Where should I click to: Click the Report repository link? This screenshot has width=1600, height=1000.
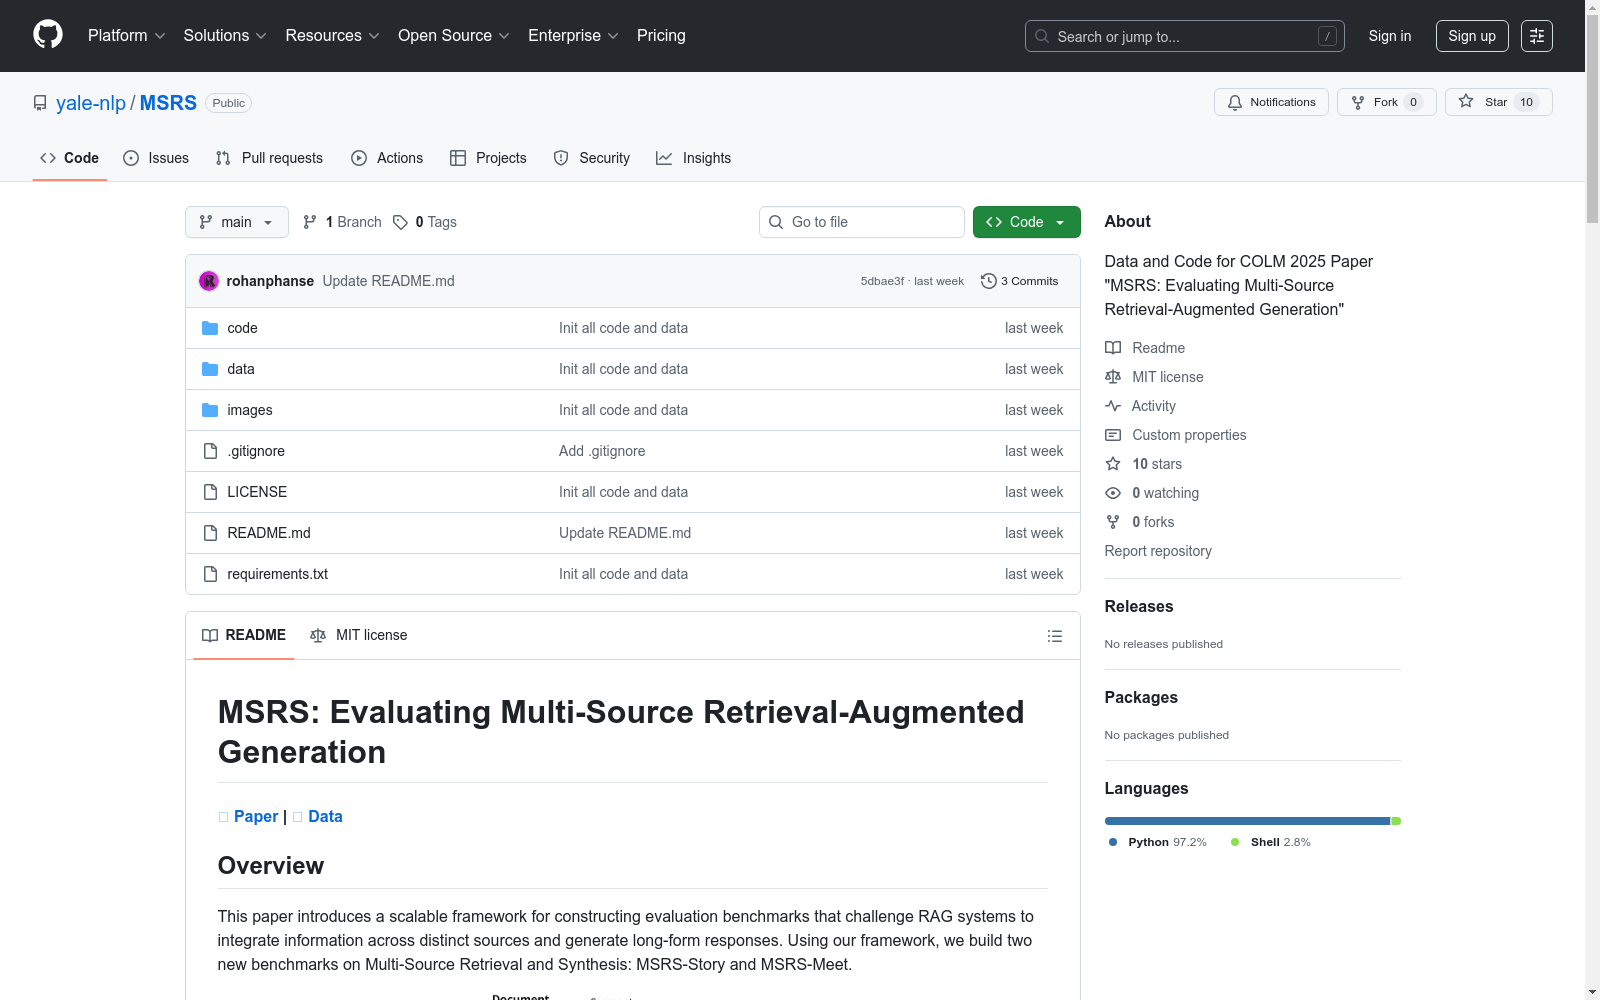point(1158,551)
